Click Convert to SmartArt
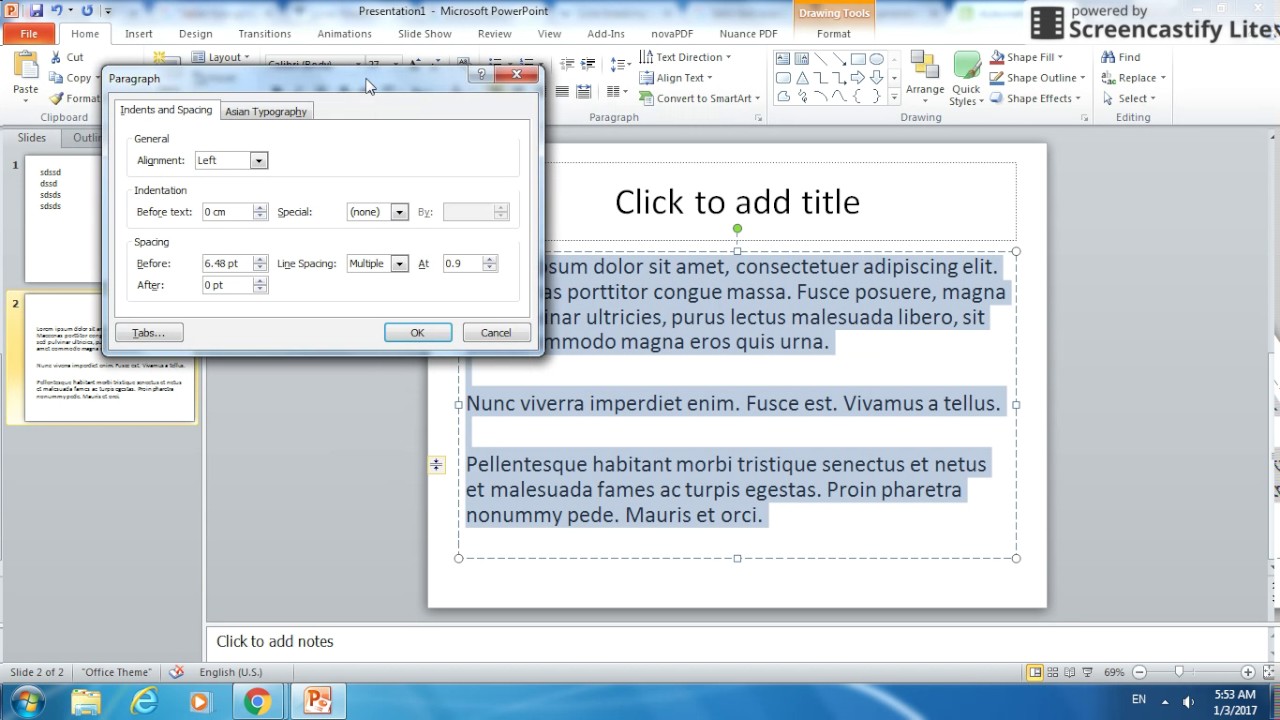This screenshot has width=1280, height=720. click(700, 99)
